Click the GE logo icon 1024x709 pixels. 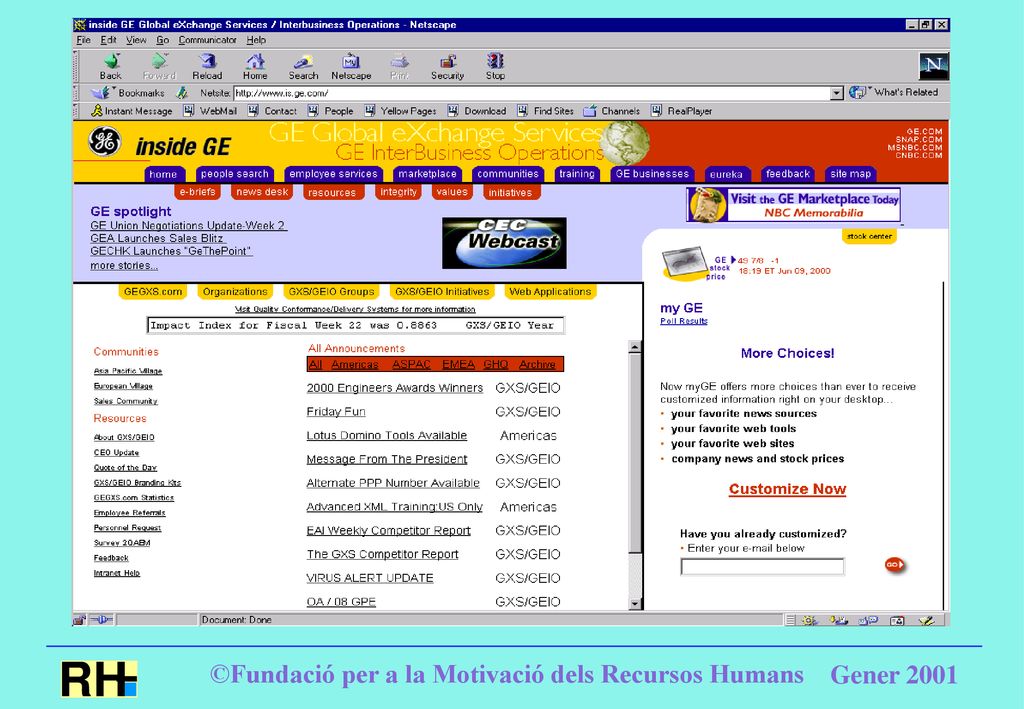coord(105,141)
